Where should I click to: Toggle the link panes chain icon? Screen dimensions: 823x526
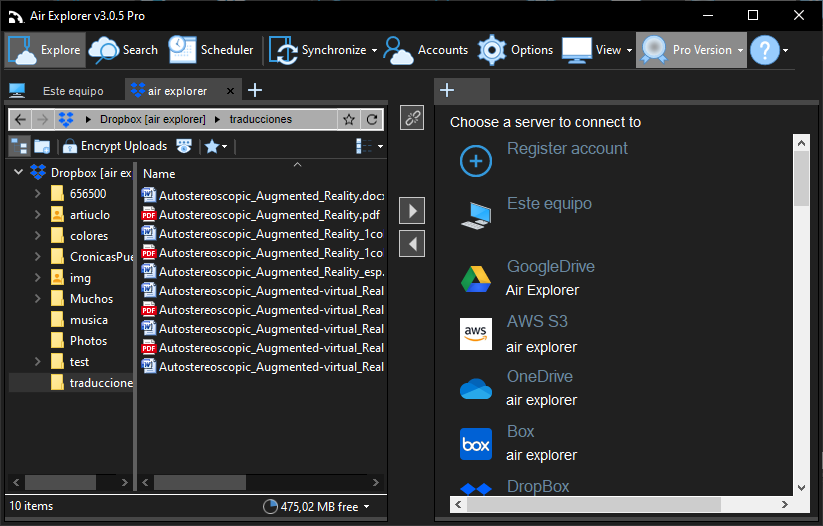pos(412,118)
